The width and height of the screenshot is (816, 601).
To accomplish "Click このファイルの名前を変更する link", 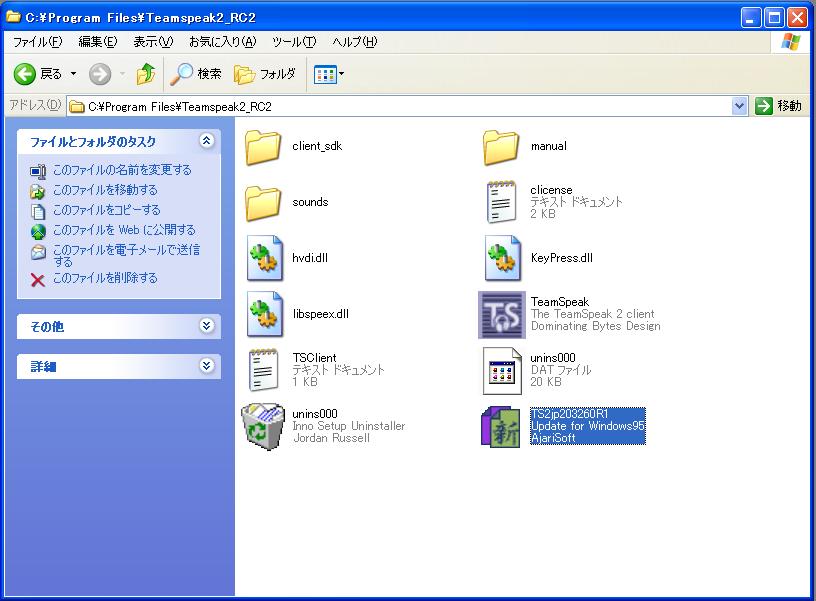I will pos(122,170).
